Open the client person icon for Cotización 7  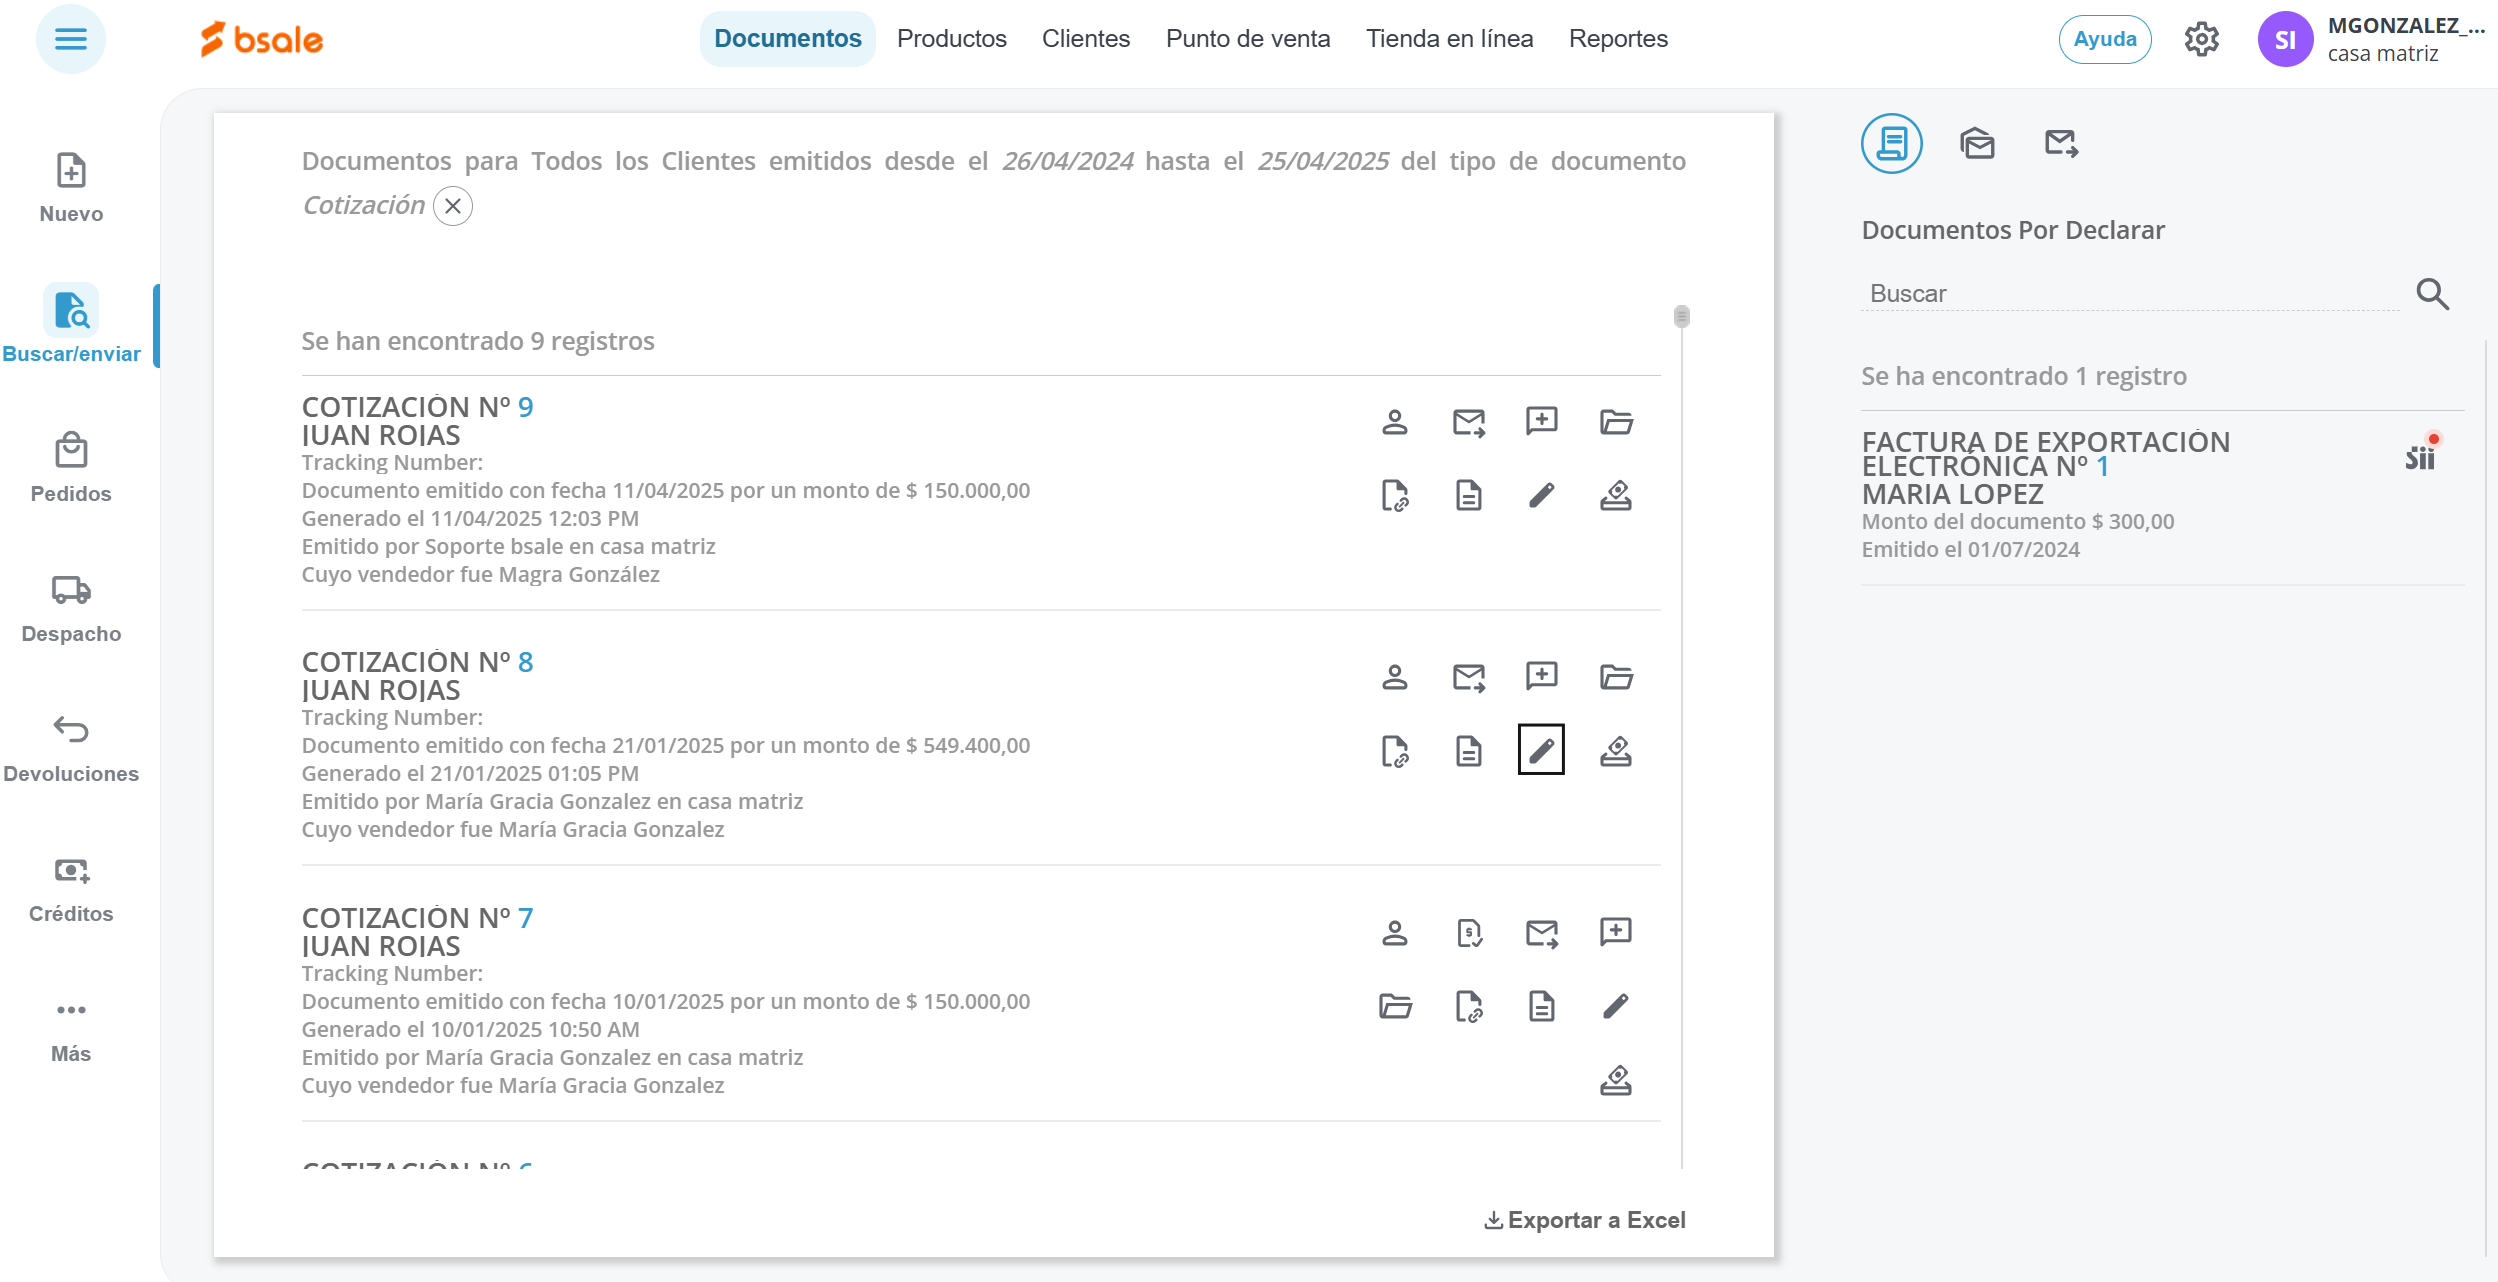pos(1394,933)
